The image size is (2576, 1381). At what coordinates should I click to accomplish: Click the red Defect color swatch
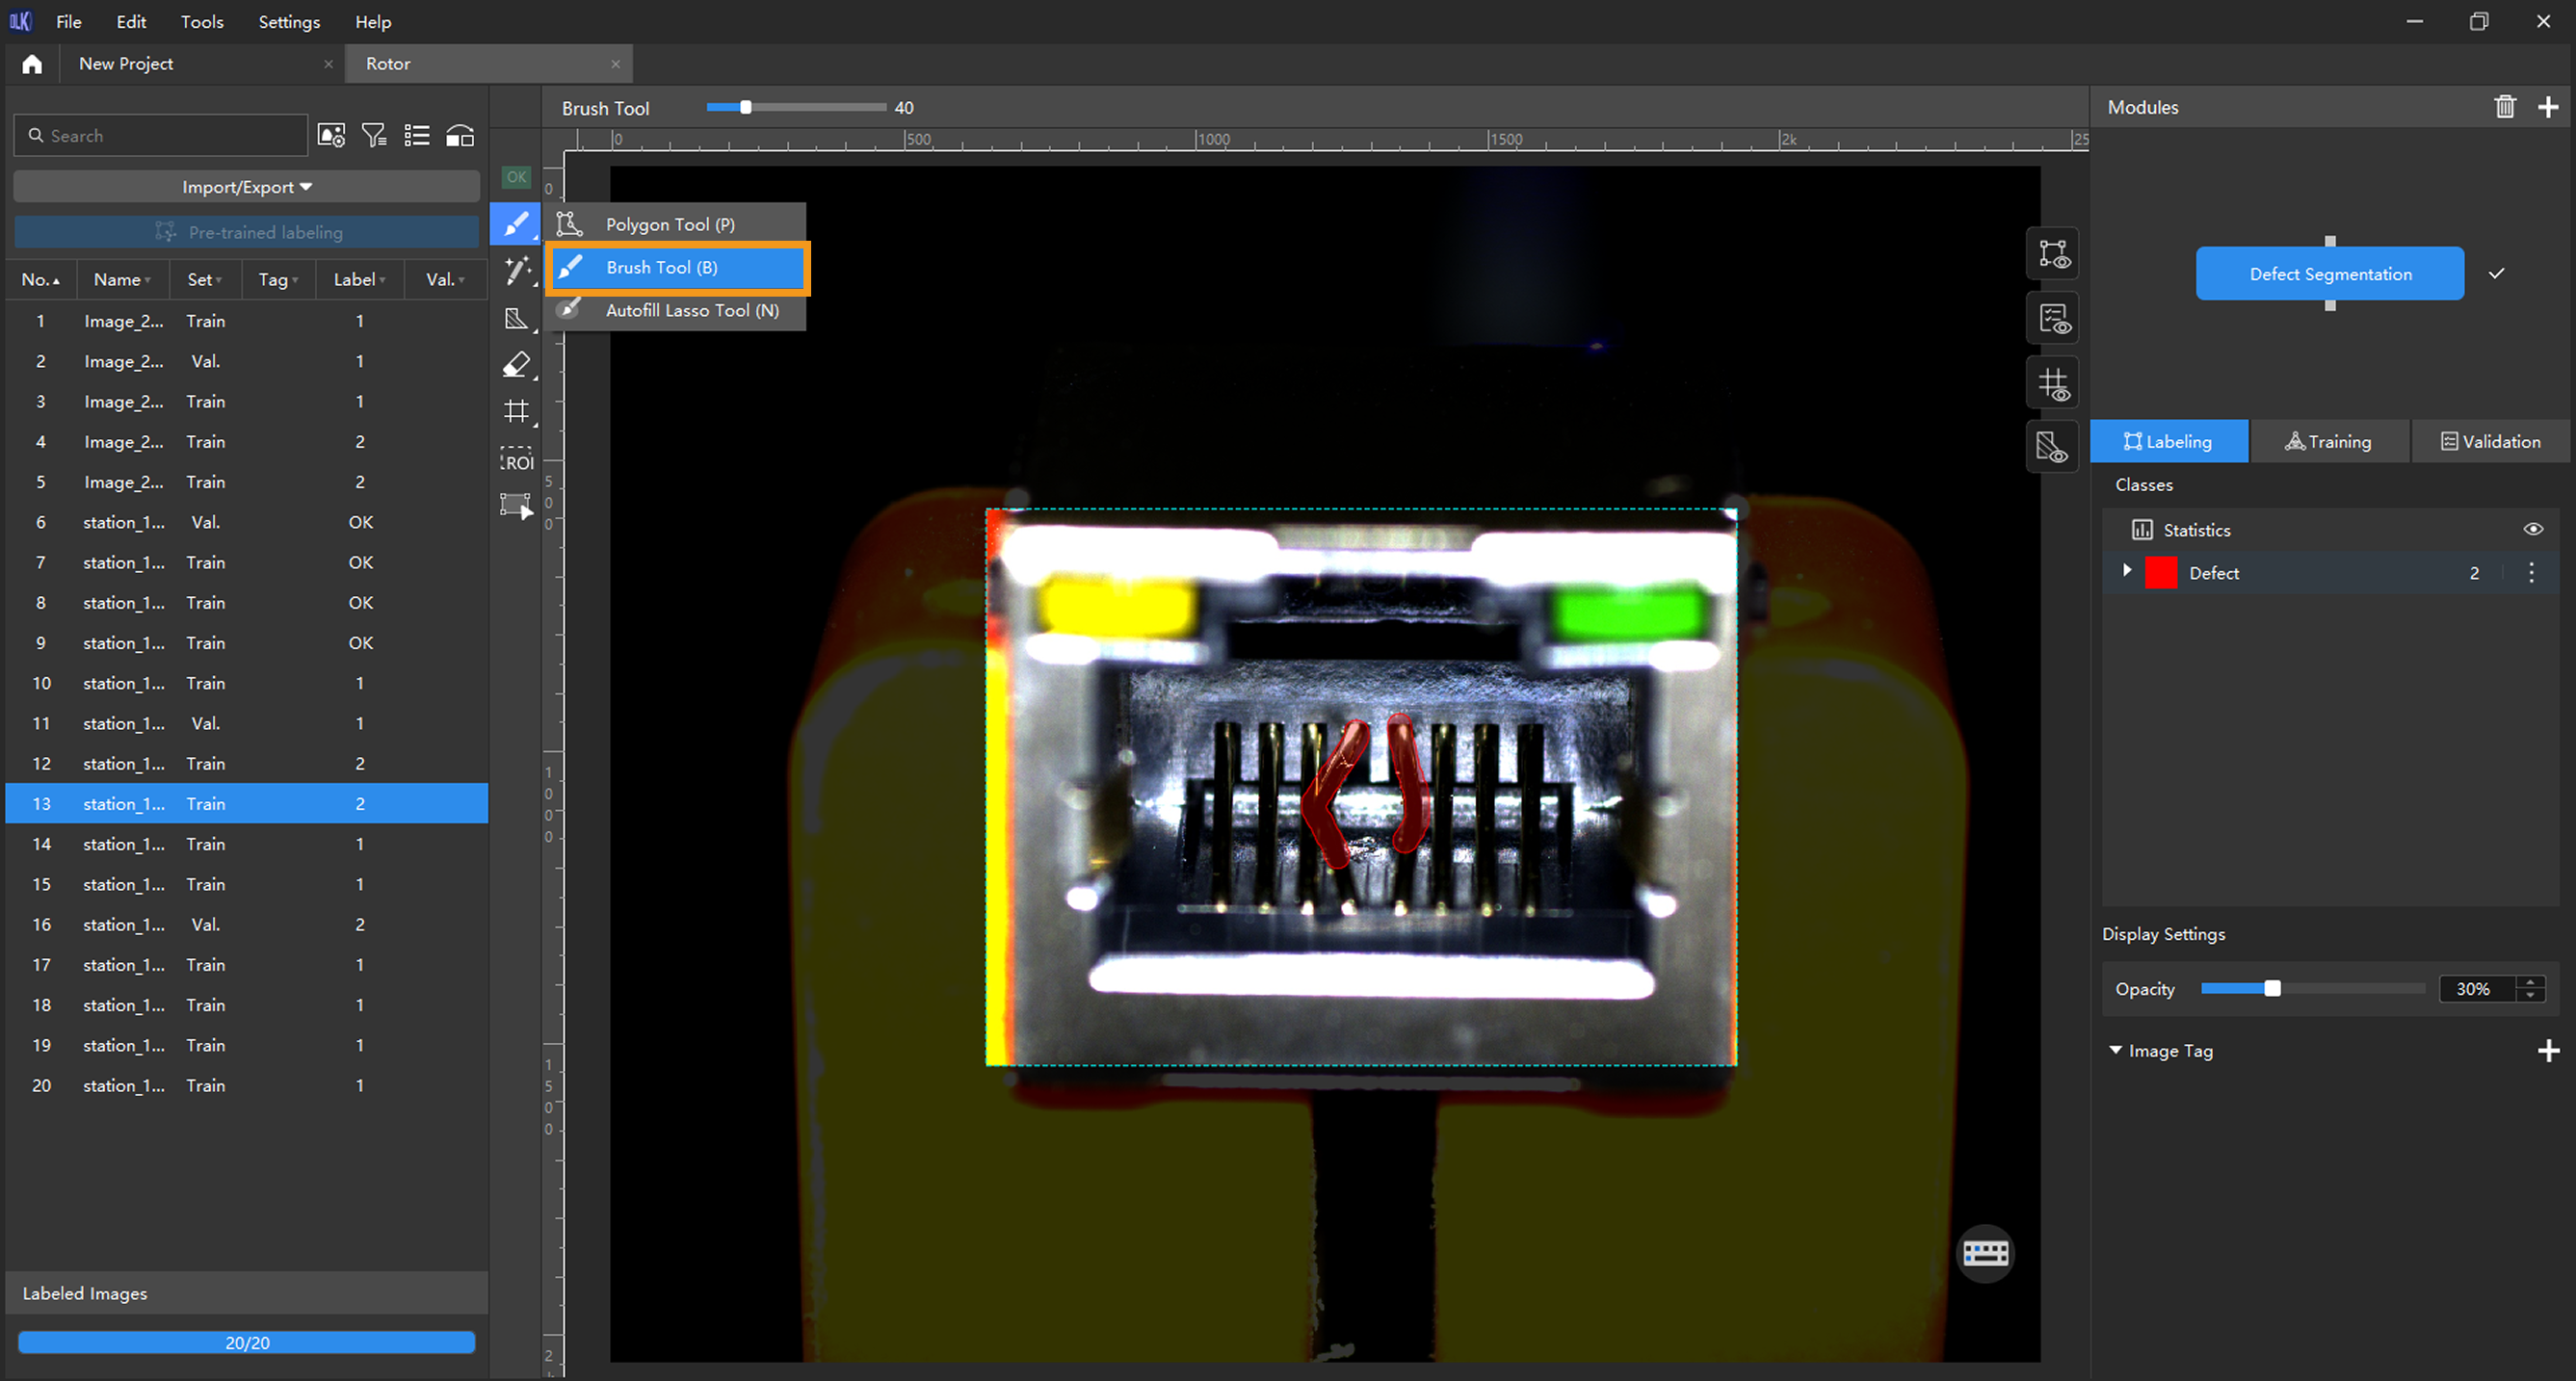[x=2161, y=573]
